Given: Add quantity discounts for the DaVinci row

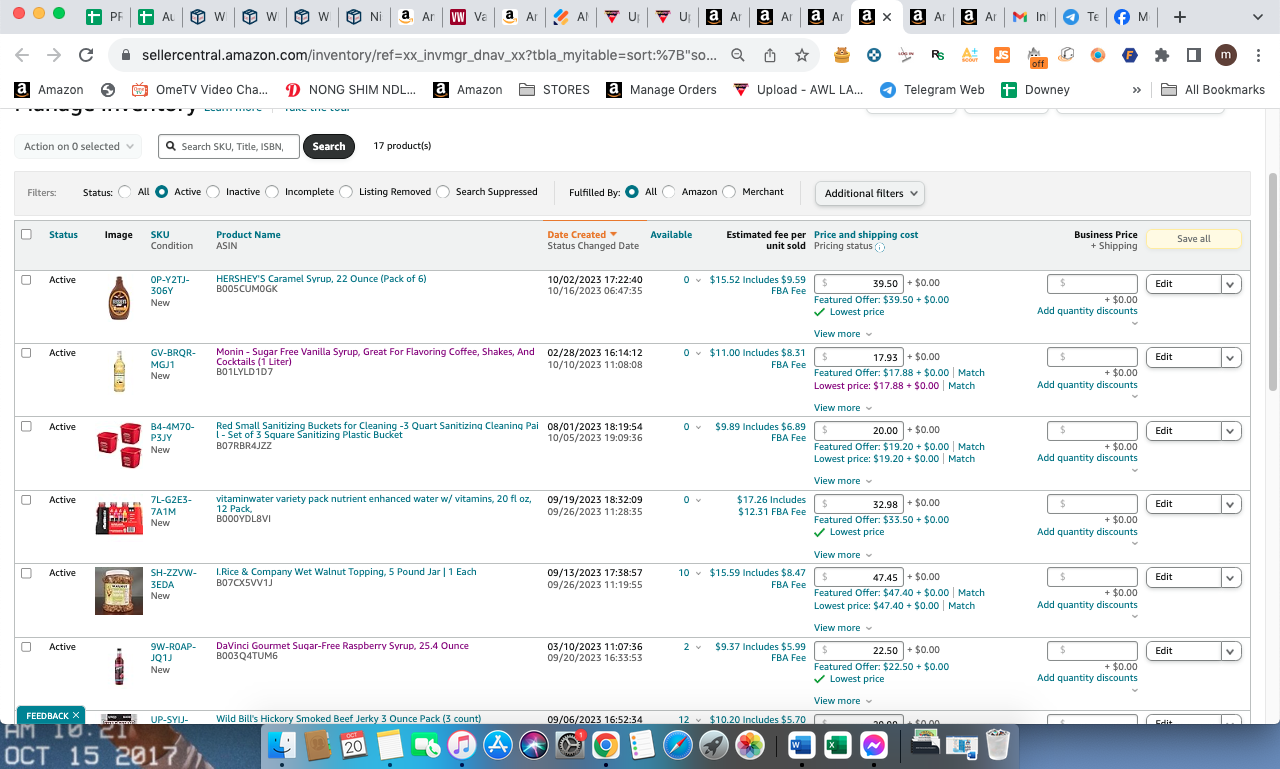Looking at the screenshot, I should point(1087,678).
